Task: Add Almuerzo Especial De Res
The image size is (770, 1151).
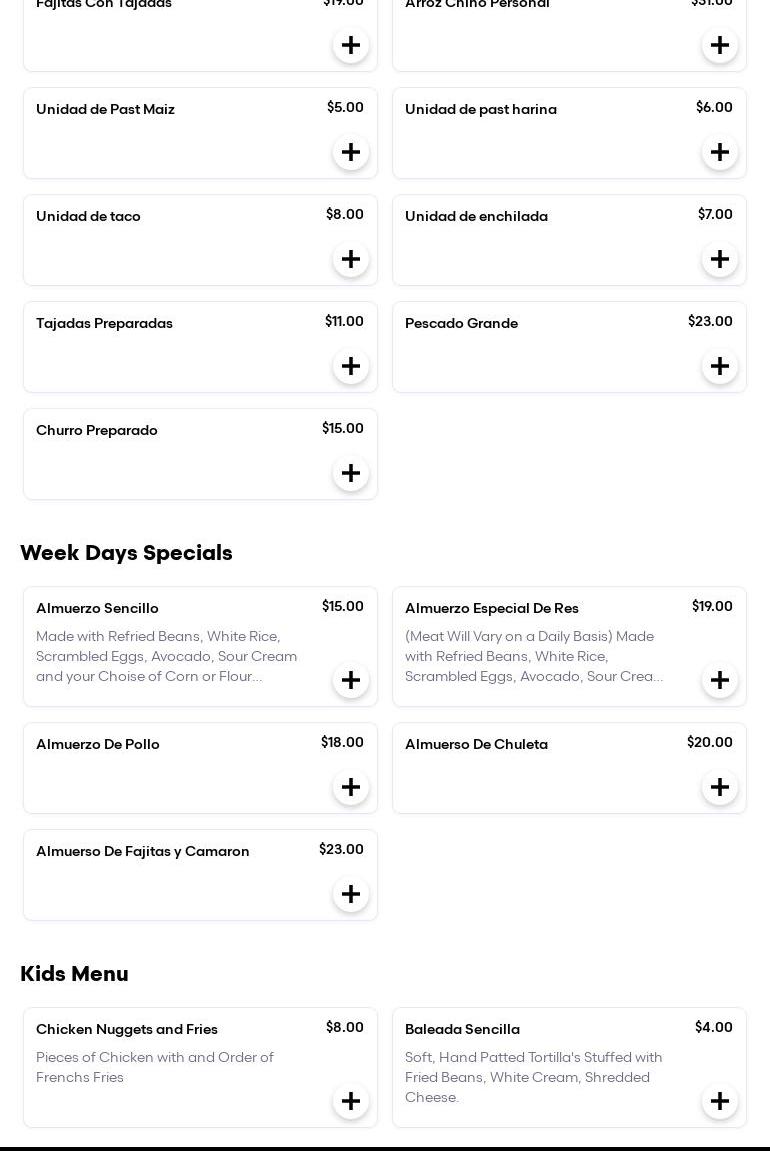Action: 720,680
